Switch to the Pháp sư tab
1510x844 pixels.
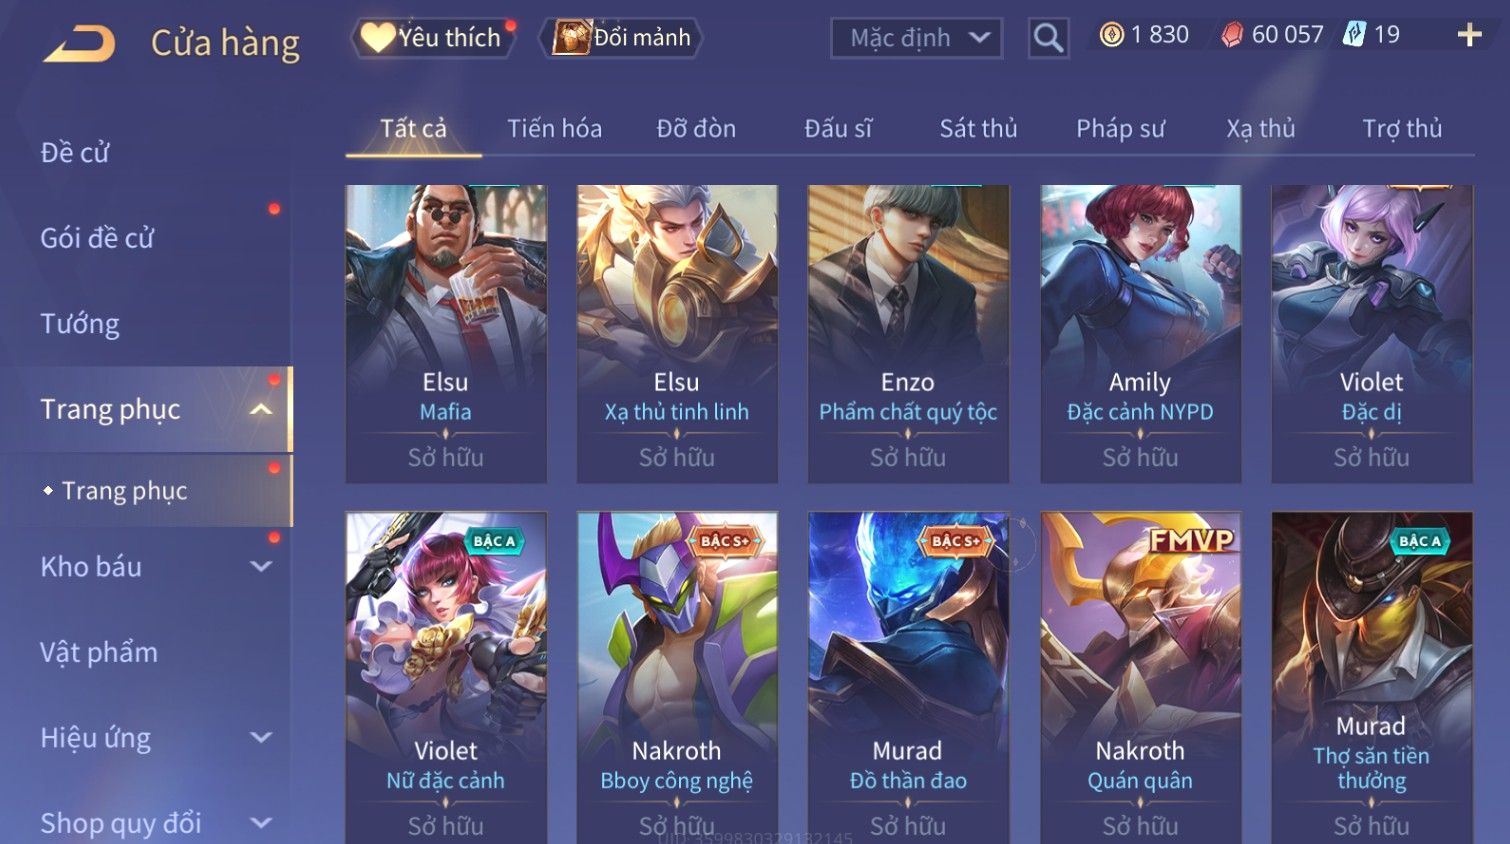(1120, 129)
